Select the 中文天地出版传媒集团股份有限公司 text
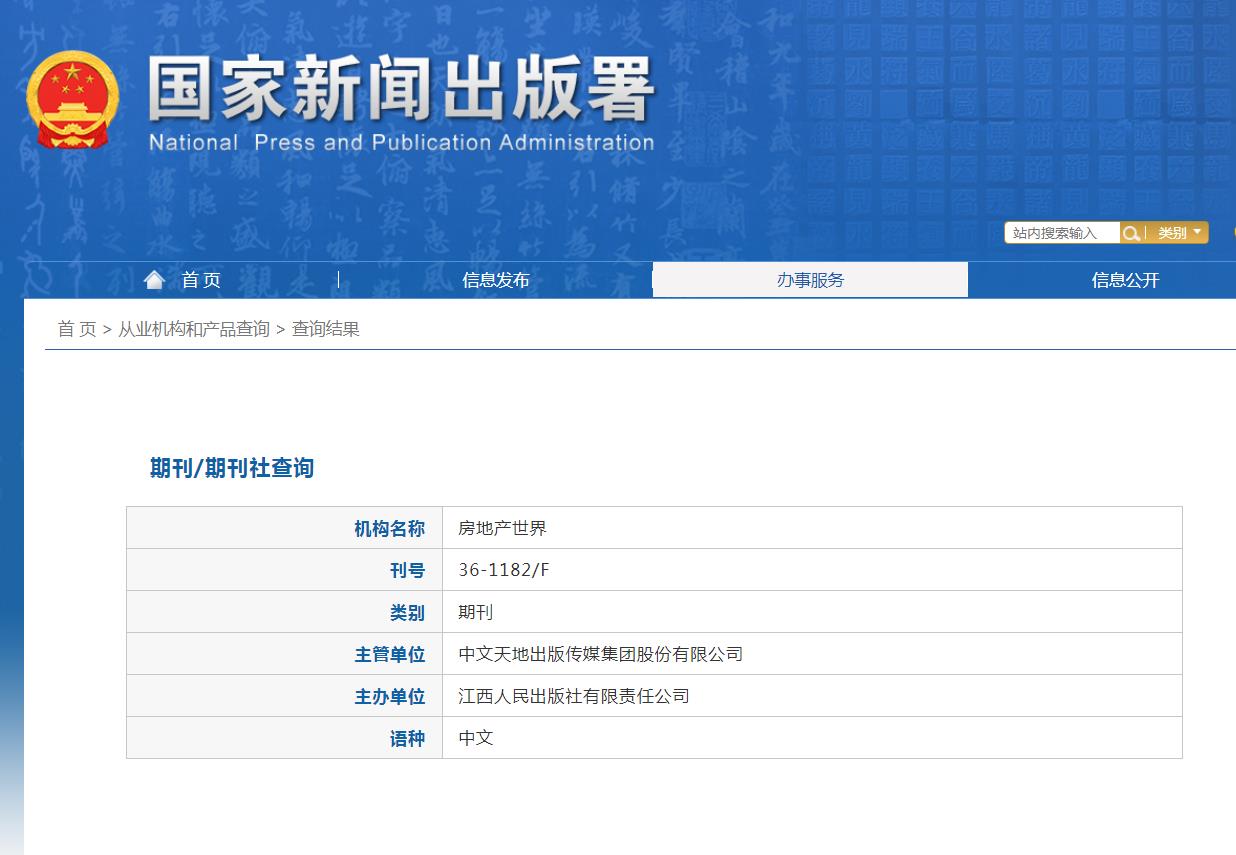This screenshot has width=1236, height=855. pos(600,654)
